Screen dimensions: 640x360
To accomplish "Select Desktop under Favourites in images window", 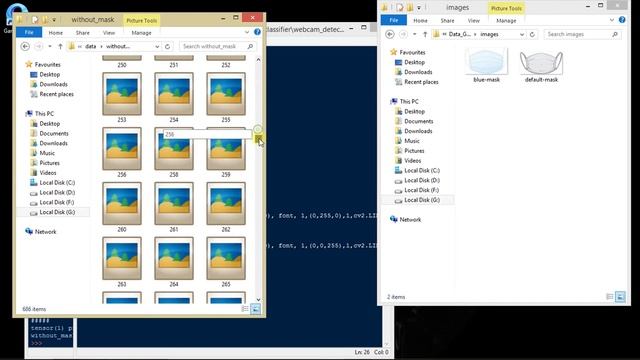I will tap(414, 62).
